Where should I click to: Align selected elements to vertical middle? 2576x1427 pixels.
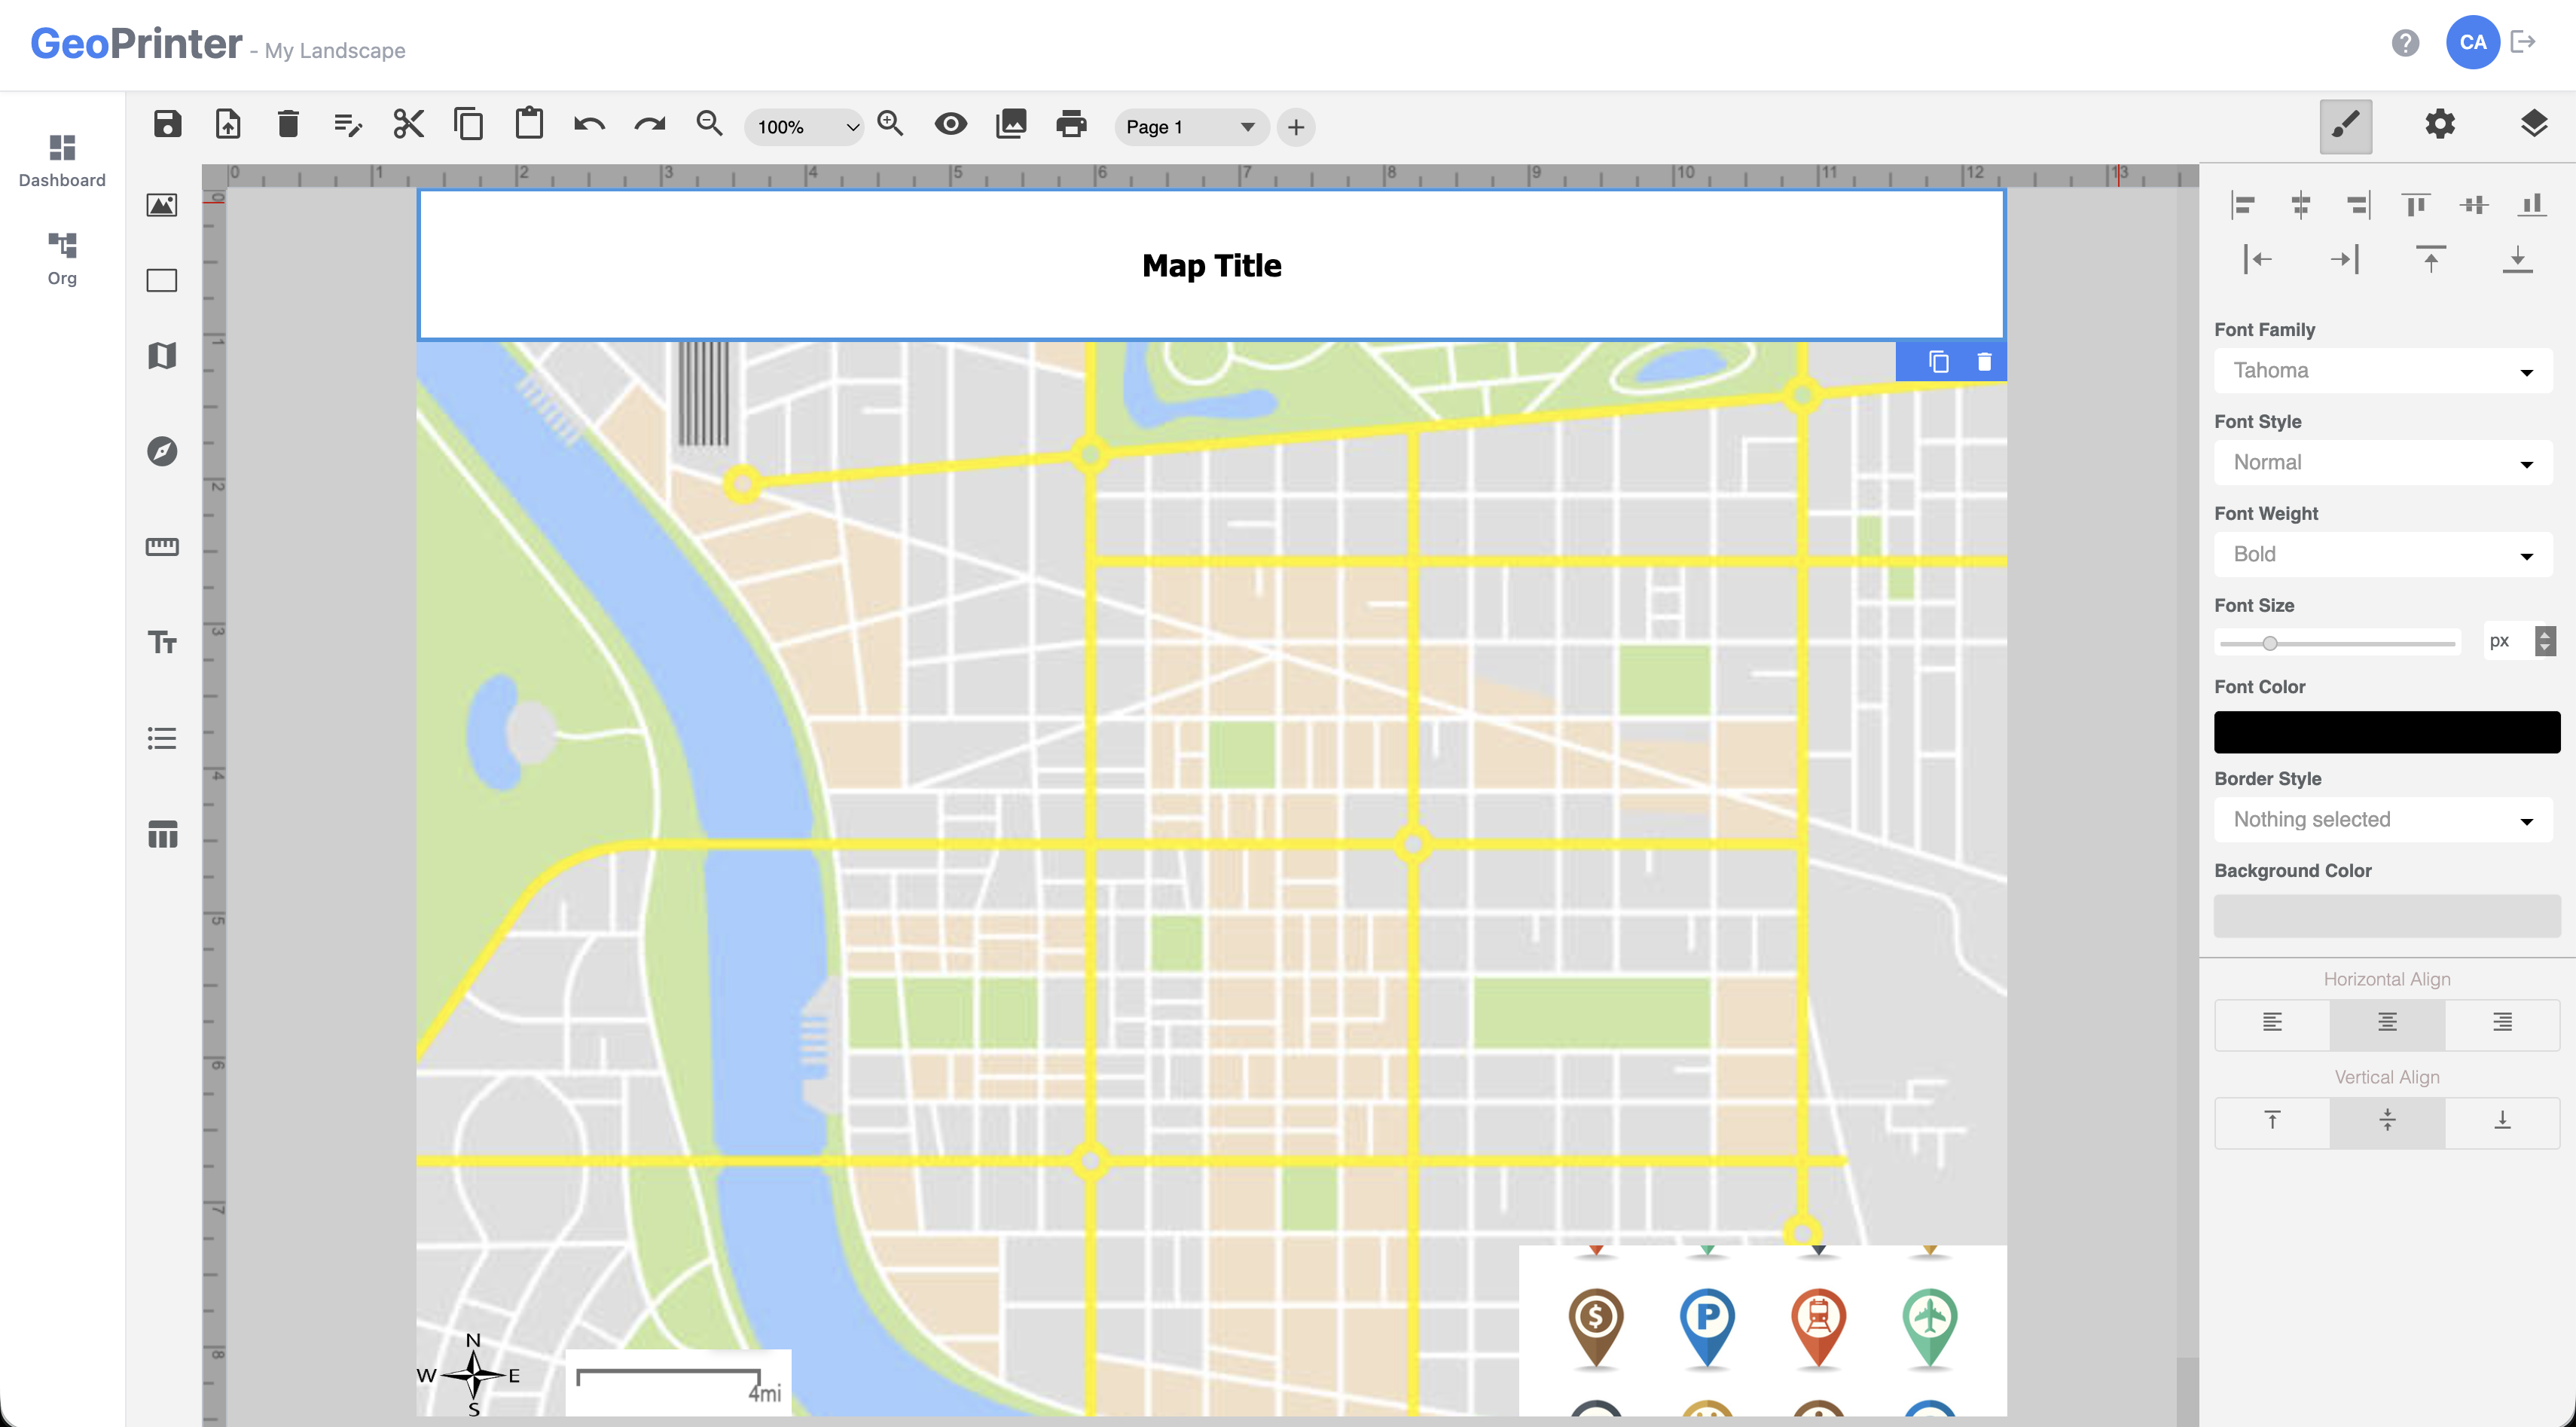pyautogui.click(x=2474, y=205)
